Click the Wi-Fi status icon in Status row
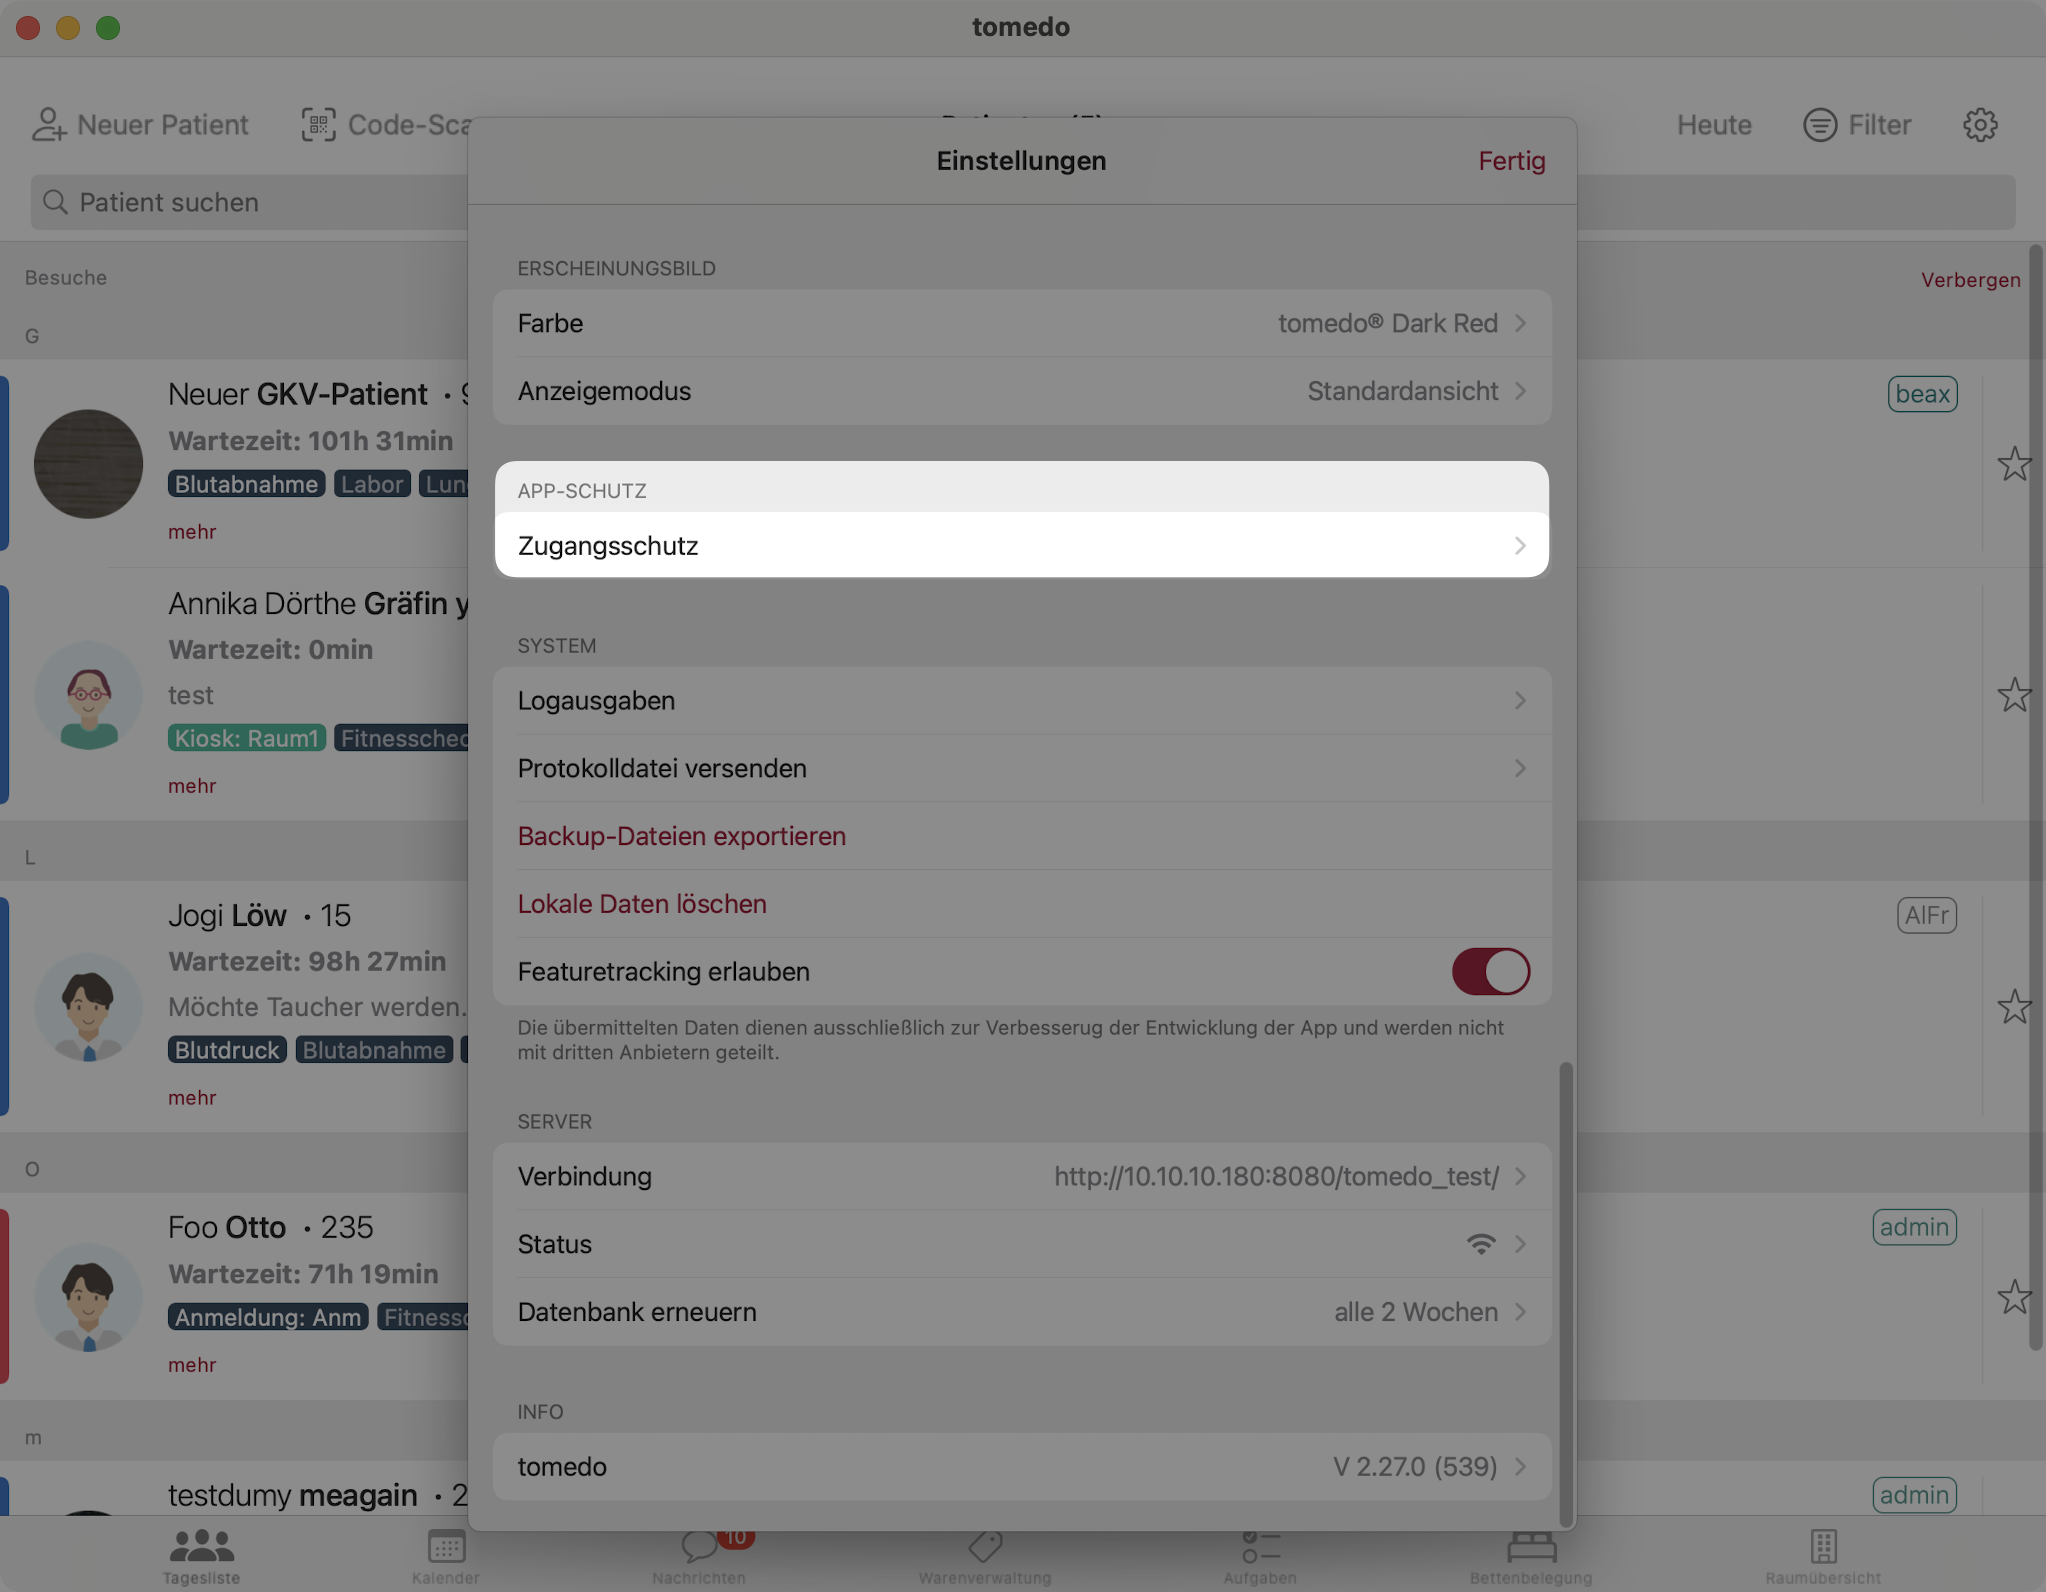Image resolution: width=2046 pixels, height=1592 pixels. tap(1481, 1244)
